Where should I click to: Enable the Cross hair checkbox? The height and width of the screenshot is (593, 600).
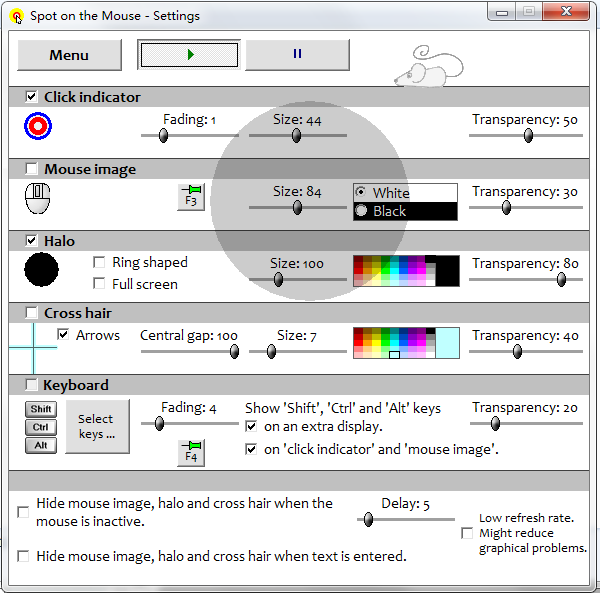coord(31,313)
